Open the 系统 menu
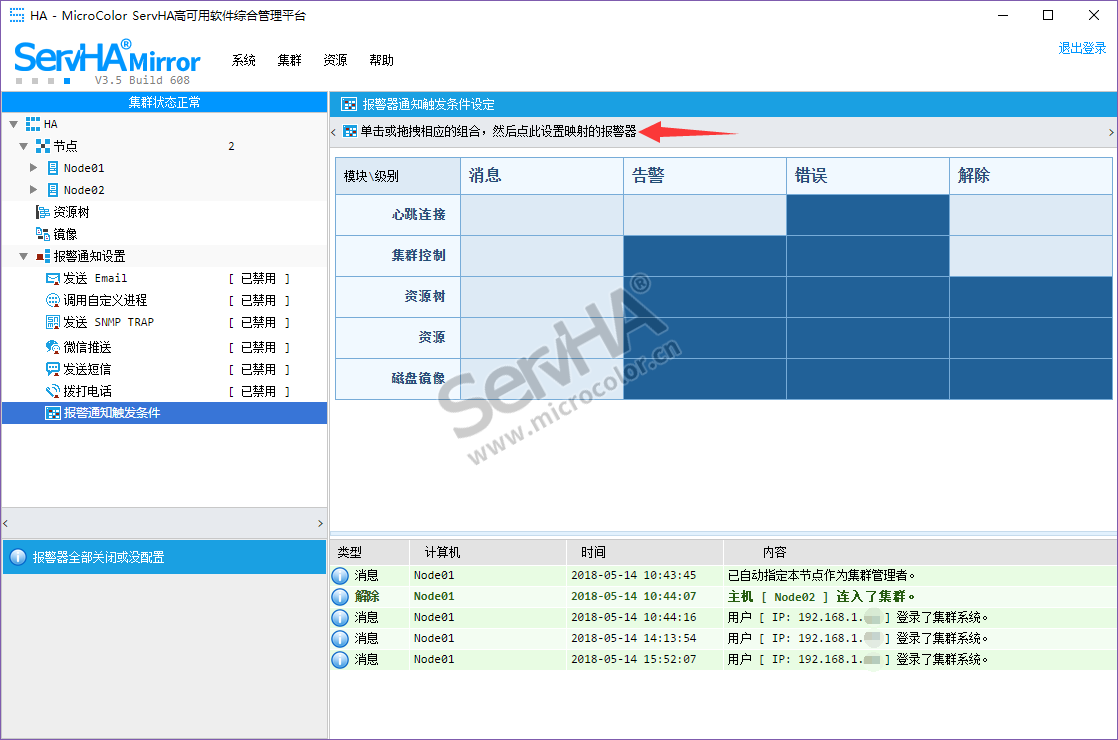 (244, 60)
